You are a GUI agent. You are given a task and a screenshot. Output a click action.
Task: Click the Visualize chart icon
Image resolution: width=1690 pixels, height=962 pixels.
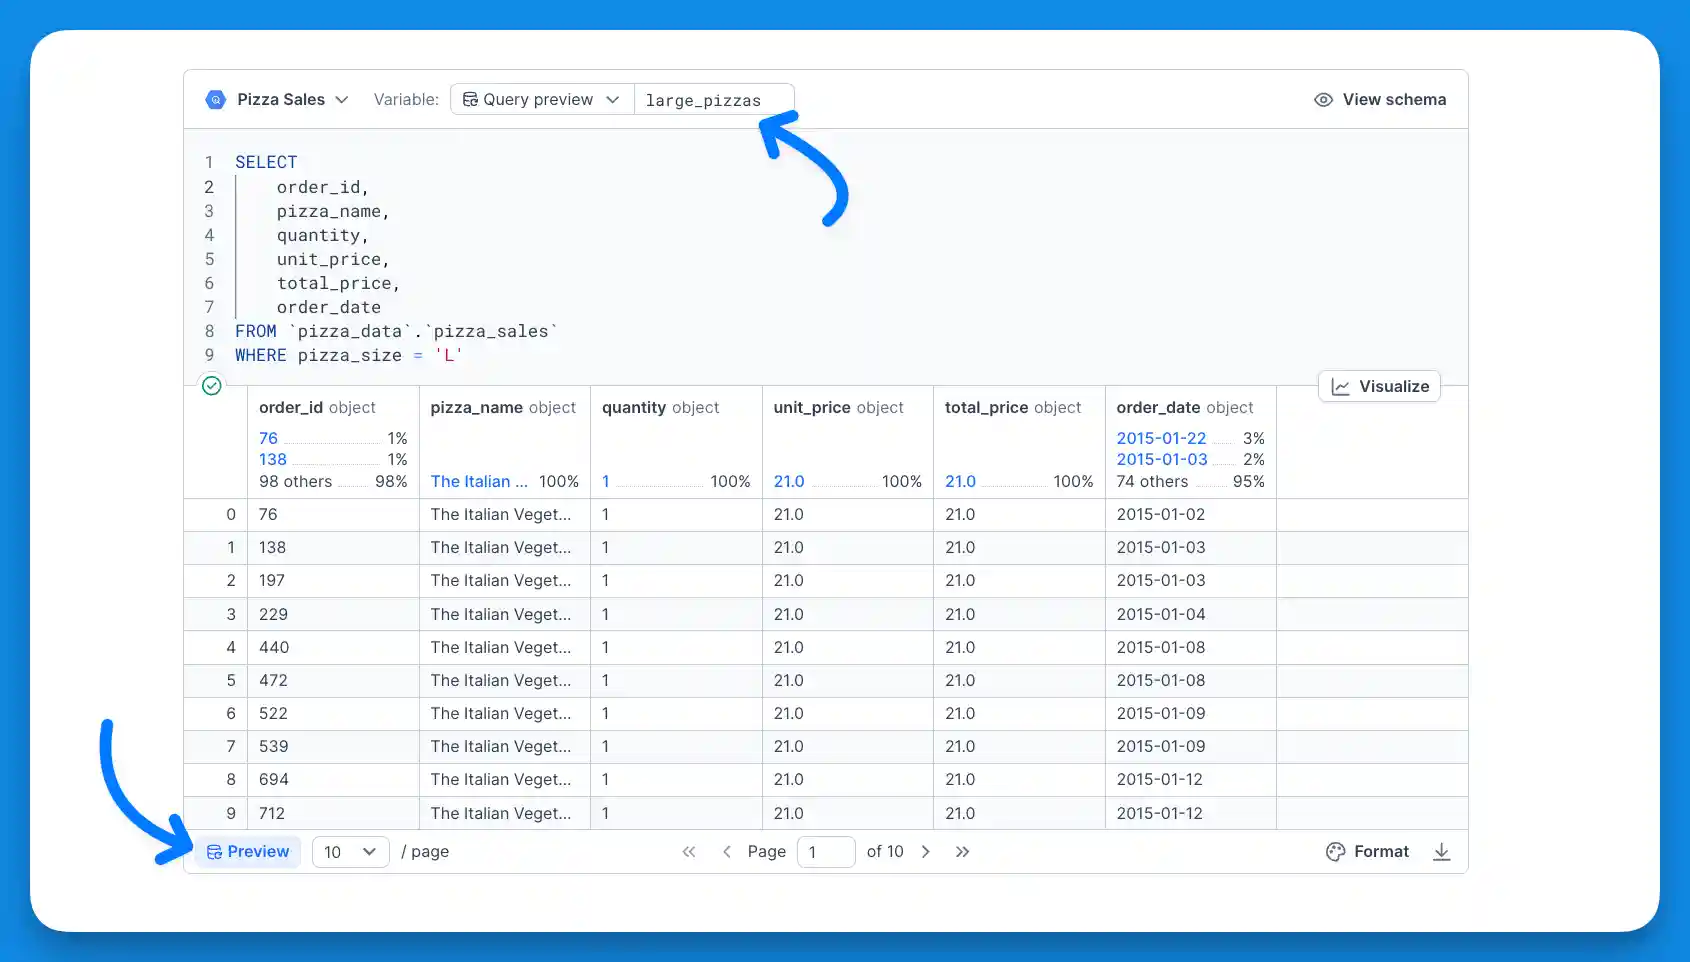click(1341, 387)
